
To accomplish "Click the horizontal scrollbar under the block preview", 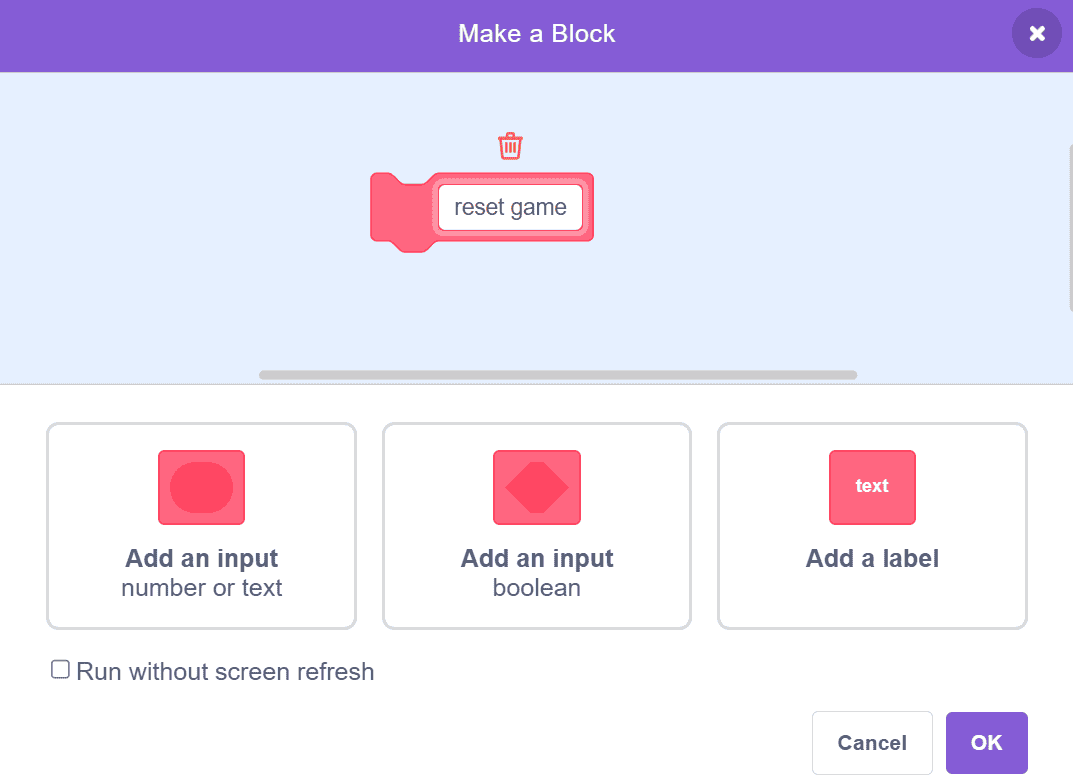I will tap(557, 375).
